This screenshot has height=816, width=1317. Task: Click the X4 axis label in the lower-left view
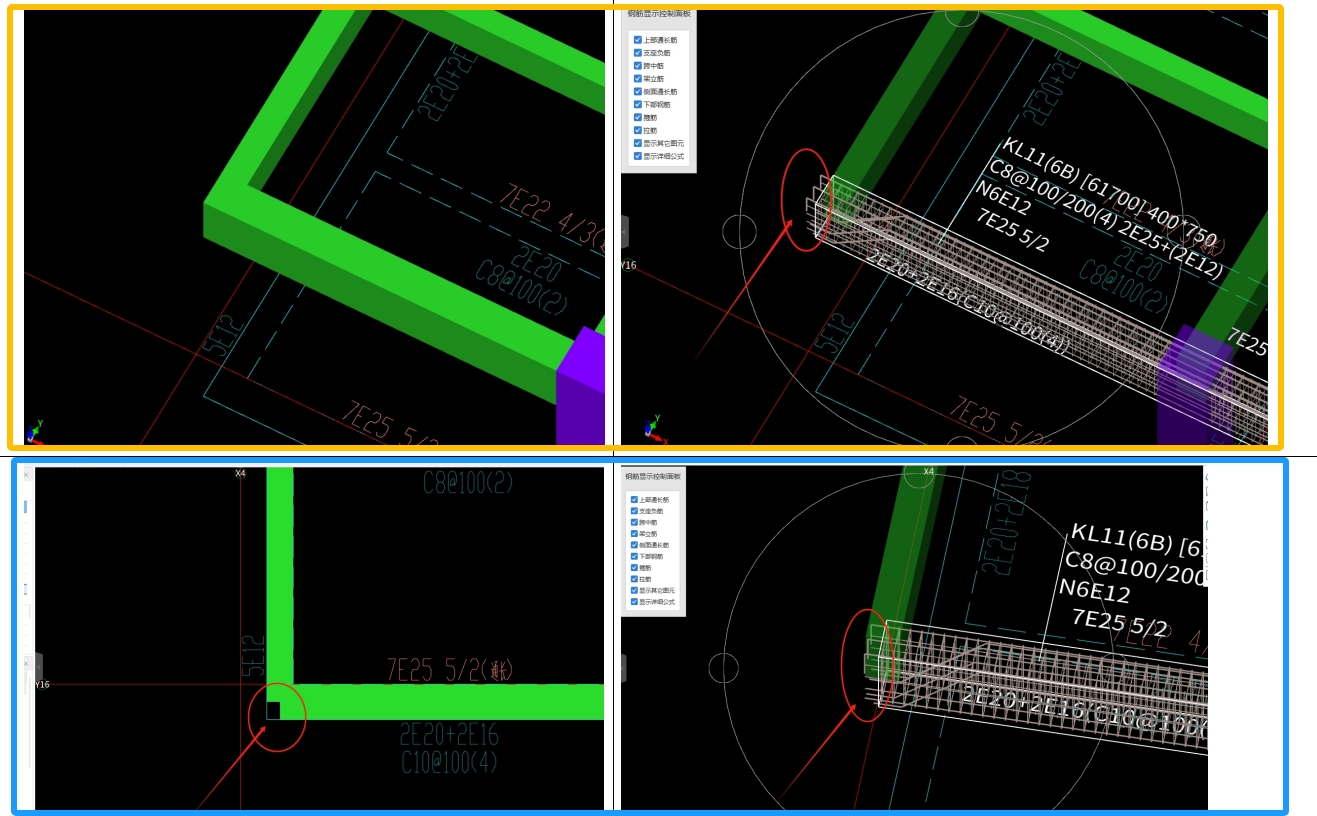point(240,473)
